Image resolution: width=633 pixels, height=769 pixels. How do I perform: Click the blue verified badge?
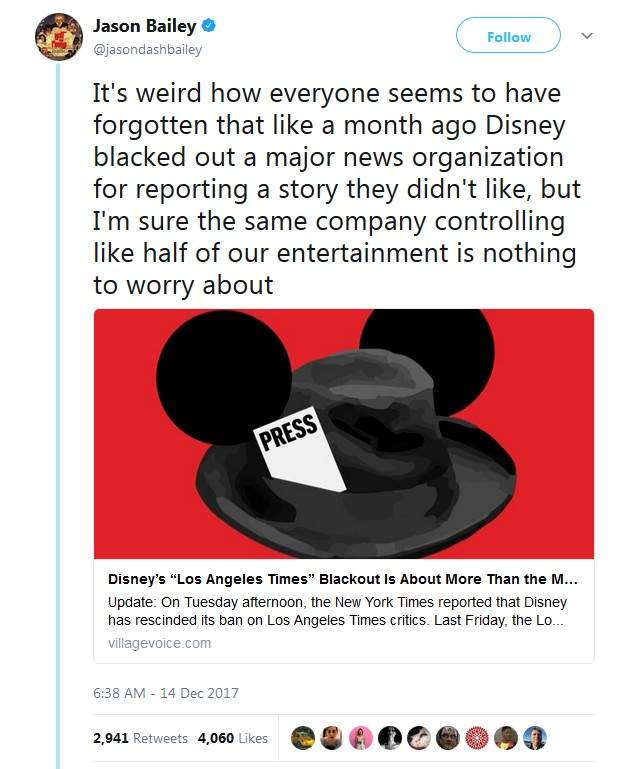[x=208, y=25]
